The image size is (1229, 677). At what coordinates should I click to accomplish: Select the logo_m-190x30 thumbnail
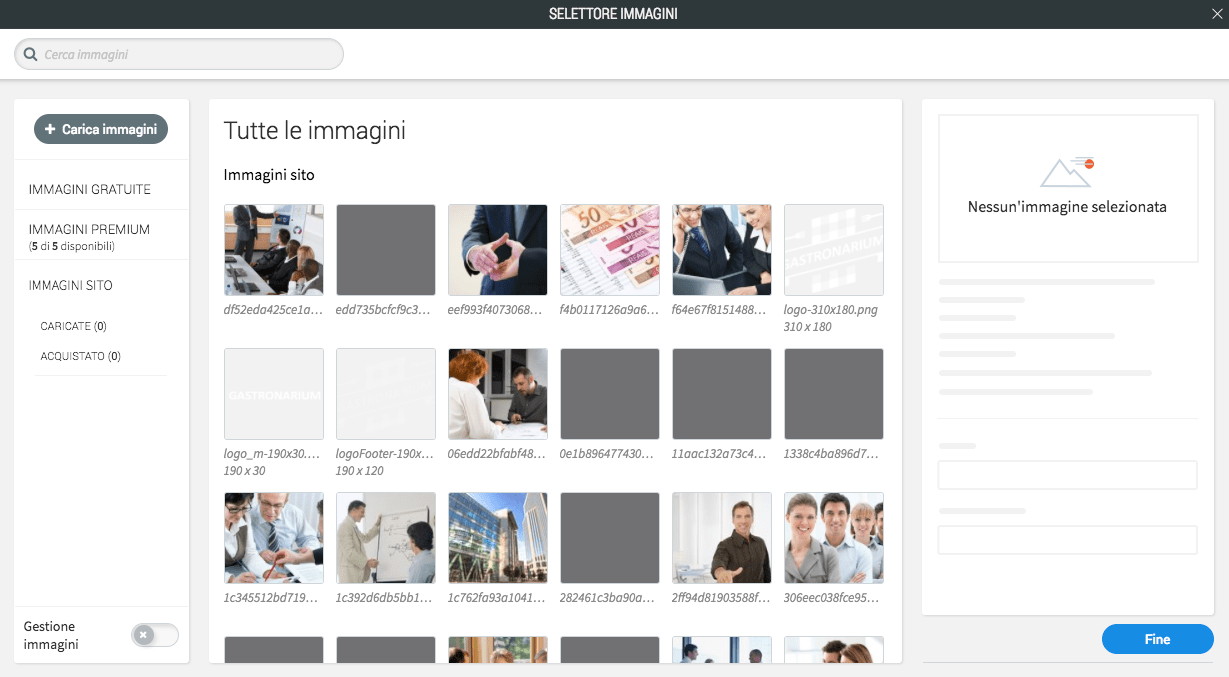click(x=274, y=394)
